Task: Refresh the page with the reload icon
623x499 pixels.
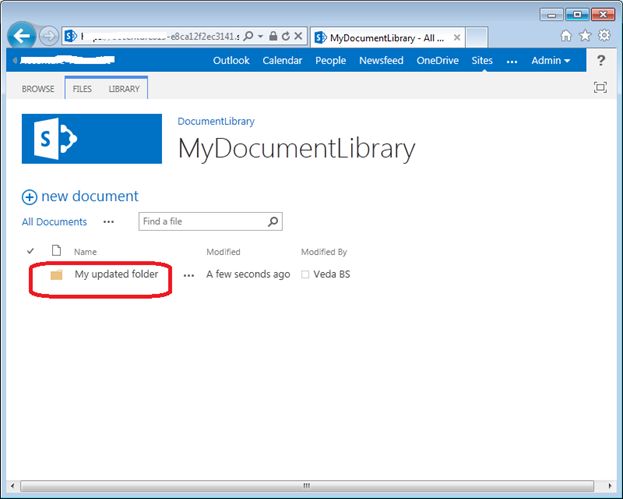Action: [x=285, y=37]
